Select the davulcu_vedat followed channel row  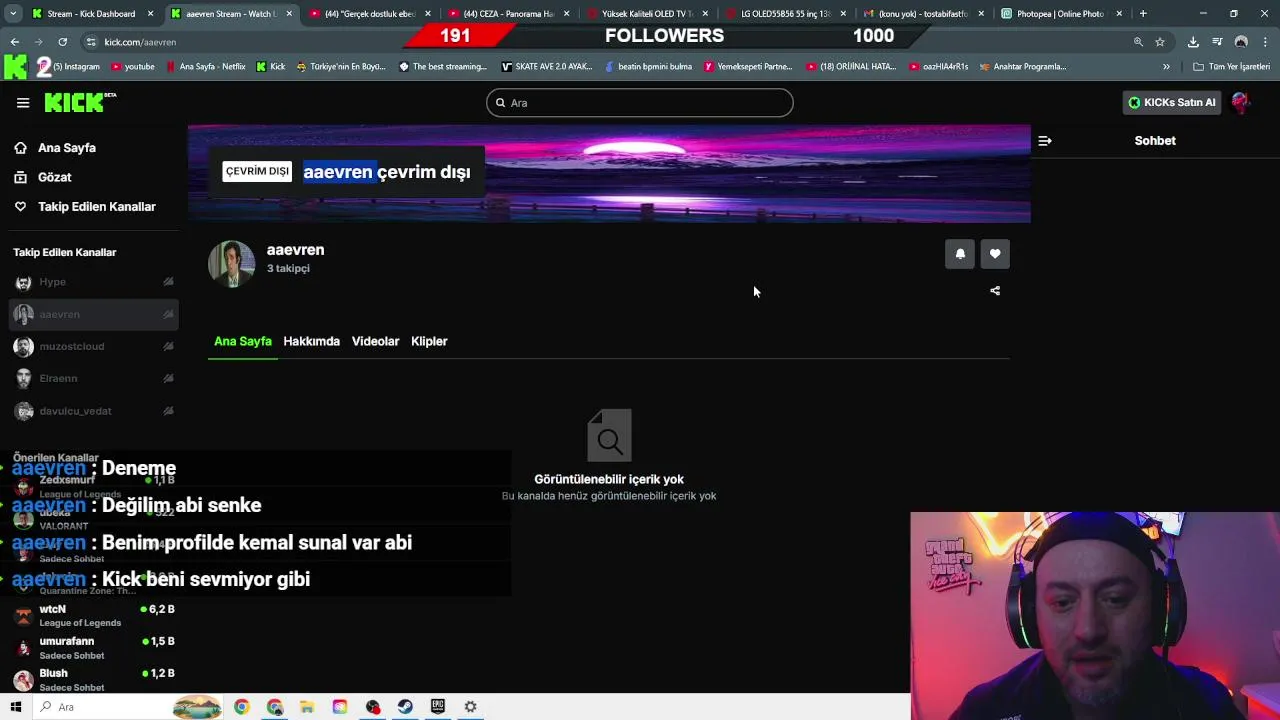coord(93,411)
